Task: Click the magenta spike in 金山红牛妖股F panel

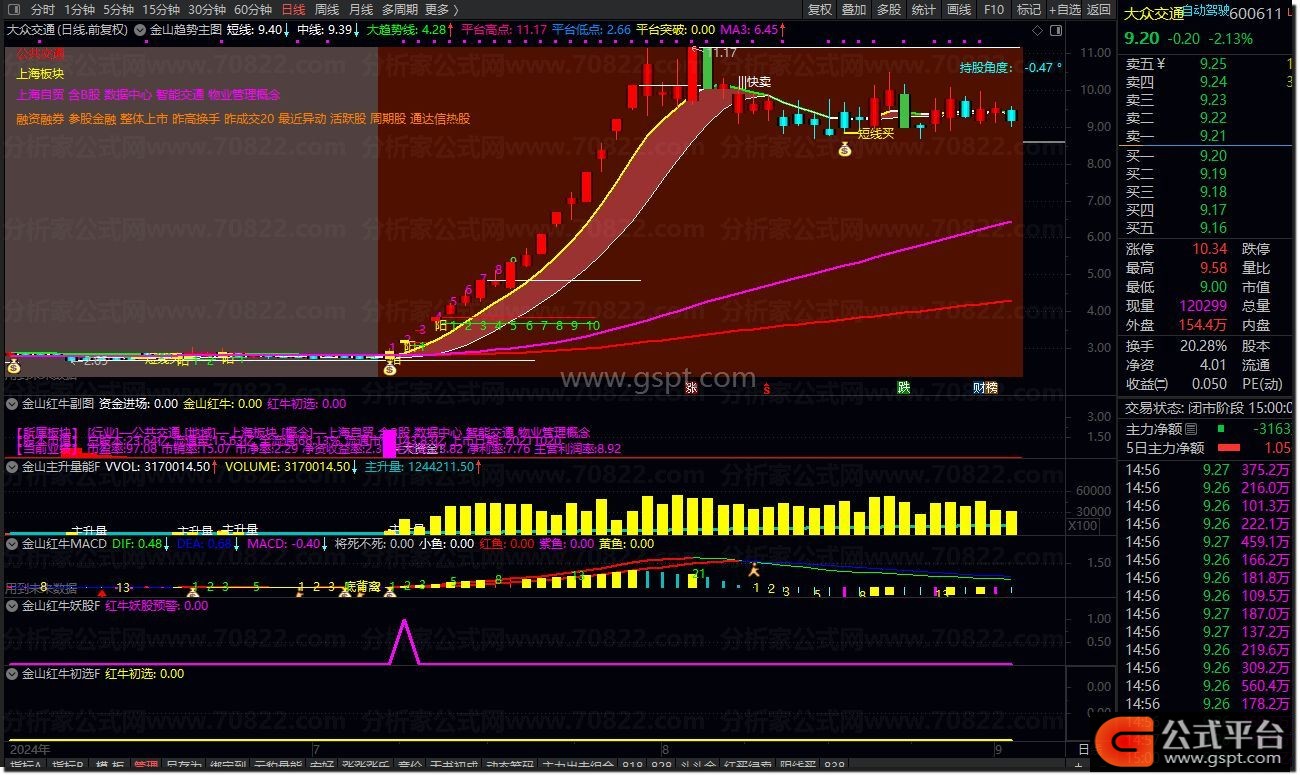Action: point(404,641)
